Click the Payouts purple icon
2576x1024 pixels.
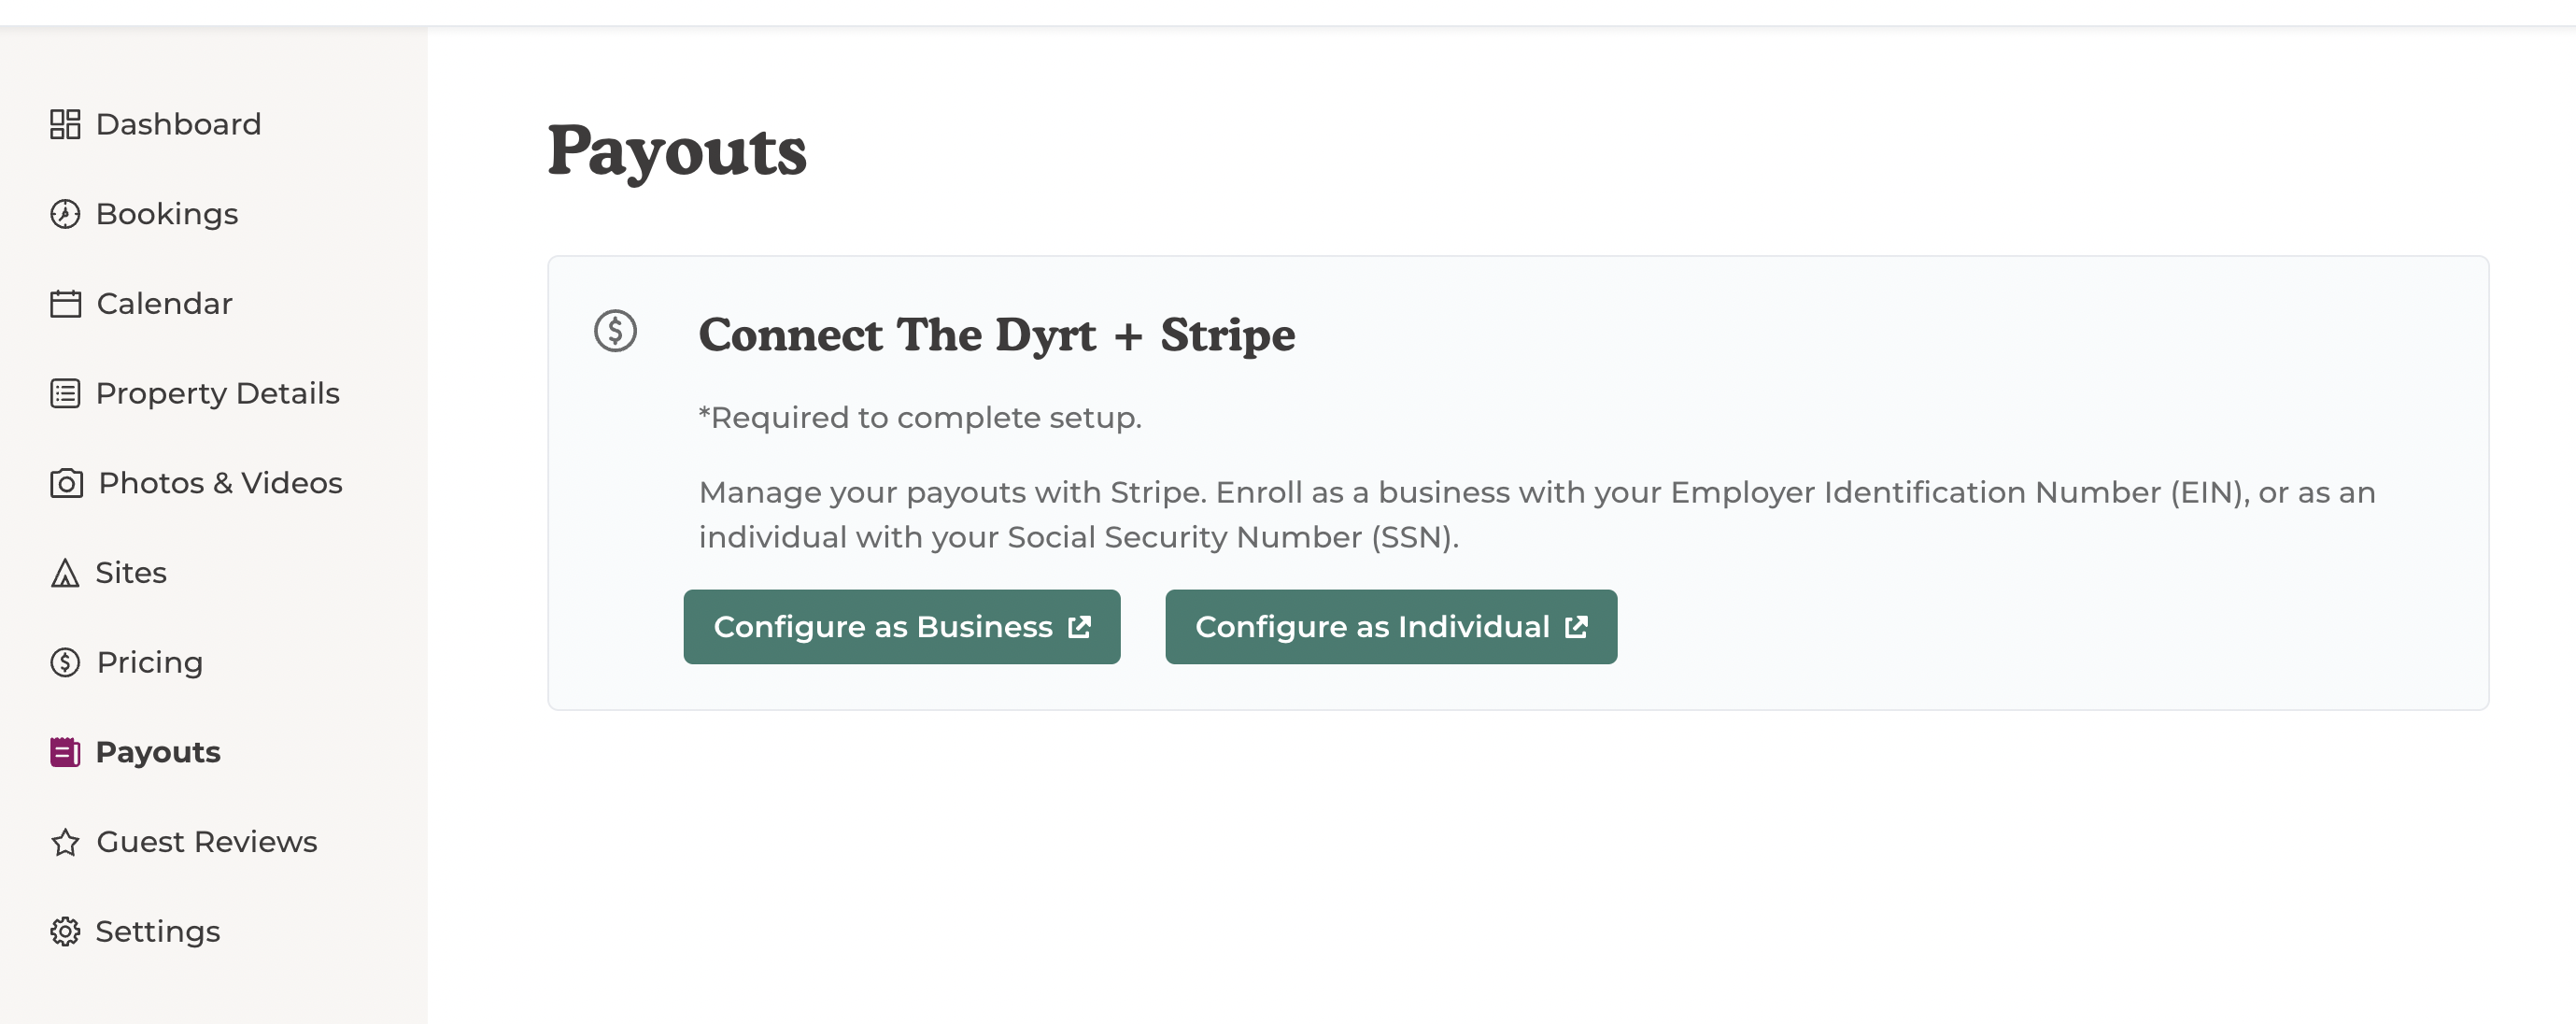[65, 752]
